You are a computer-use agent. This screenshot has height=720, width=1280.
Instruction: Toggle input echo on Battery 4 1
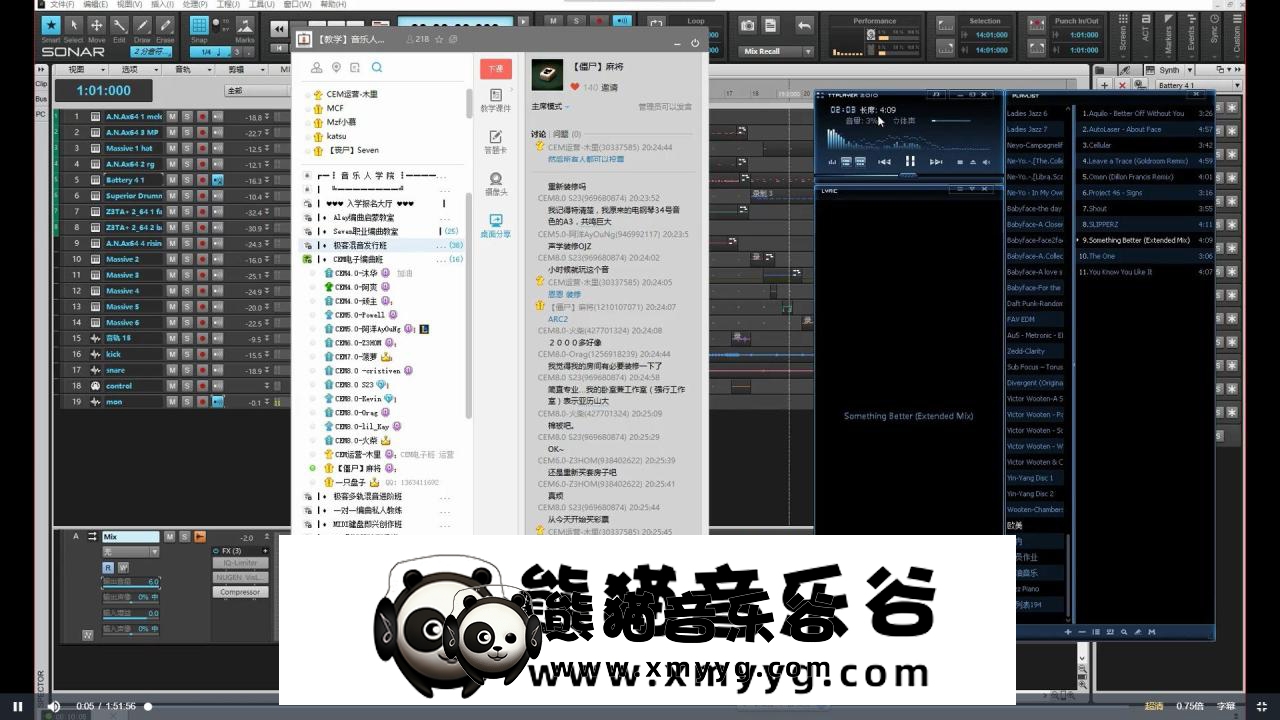pyautogui.click(x=217, y=180)
